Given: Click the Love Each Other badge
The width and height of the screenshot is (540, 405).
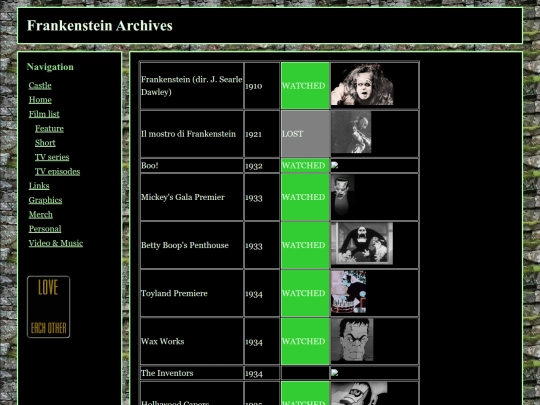Looking at the screenshot, I should (x=49, y=307).
